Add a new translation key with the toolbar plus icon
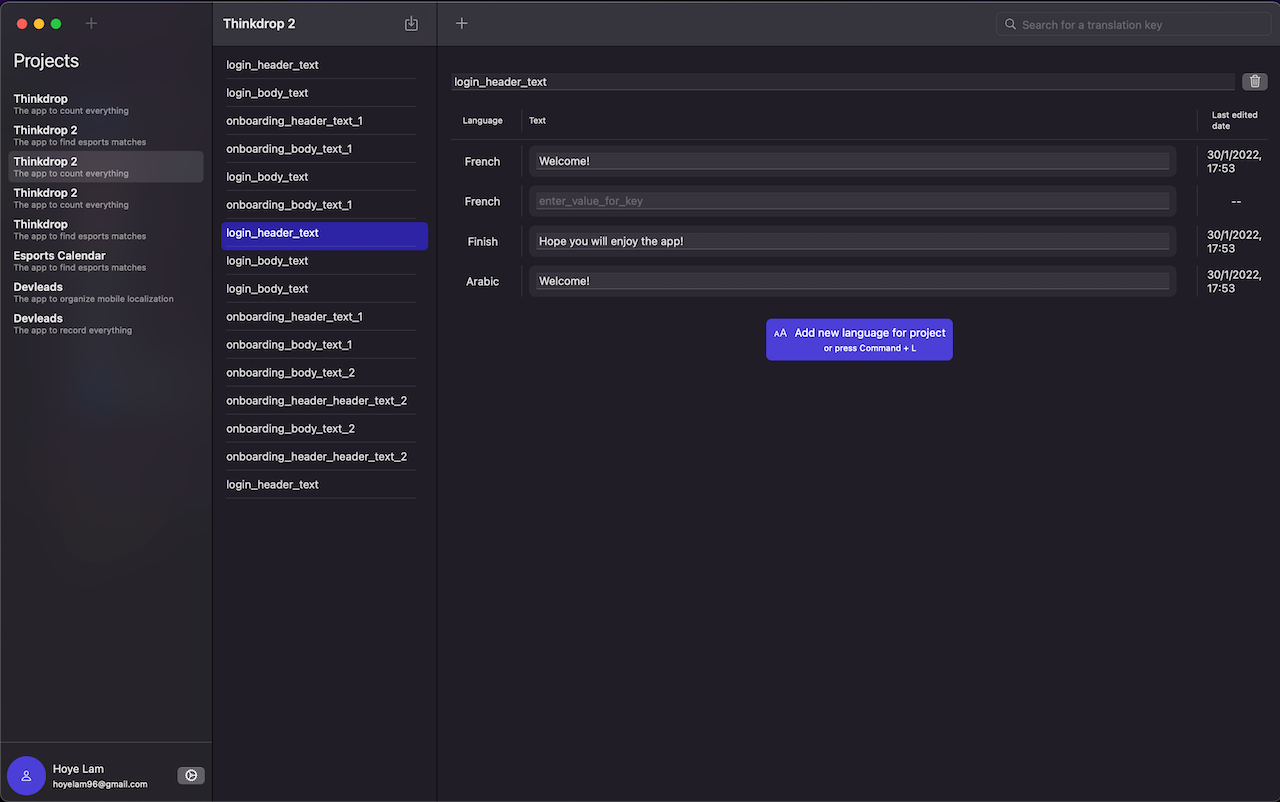1280x802 pixels. (461, 23)
